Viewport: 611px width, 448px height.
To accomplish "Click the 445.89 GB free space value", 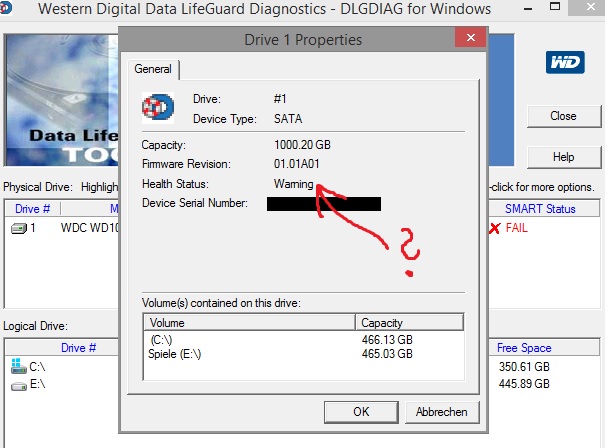I will pyautogui.click(x=524, y=384).
